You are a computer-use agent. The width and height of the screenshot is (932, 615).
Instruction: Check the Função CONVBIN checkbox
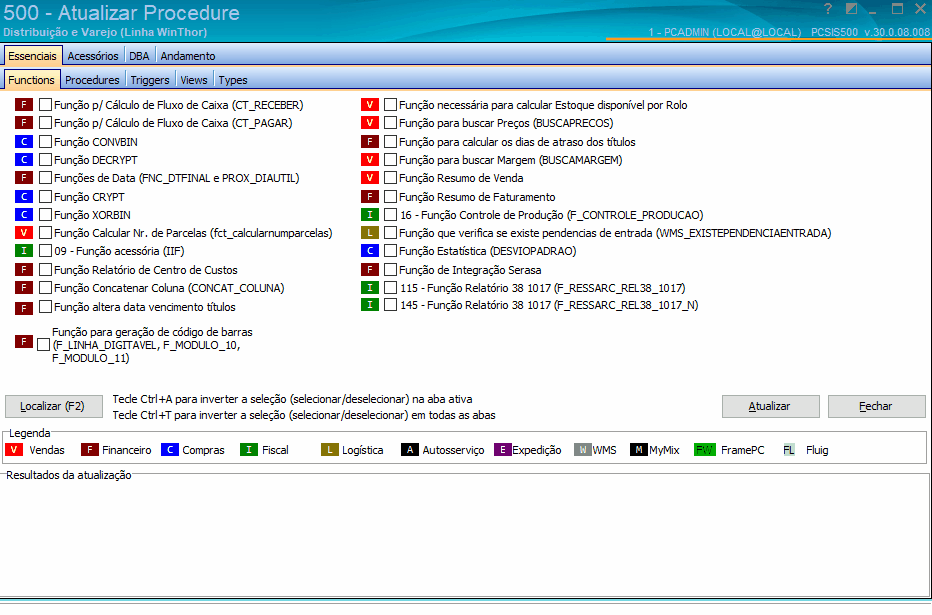(x=45, y=141)
